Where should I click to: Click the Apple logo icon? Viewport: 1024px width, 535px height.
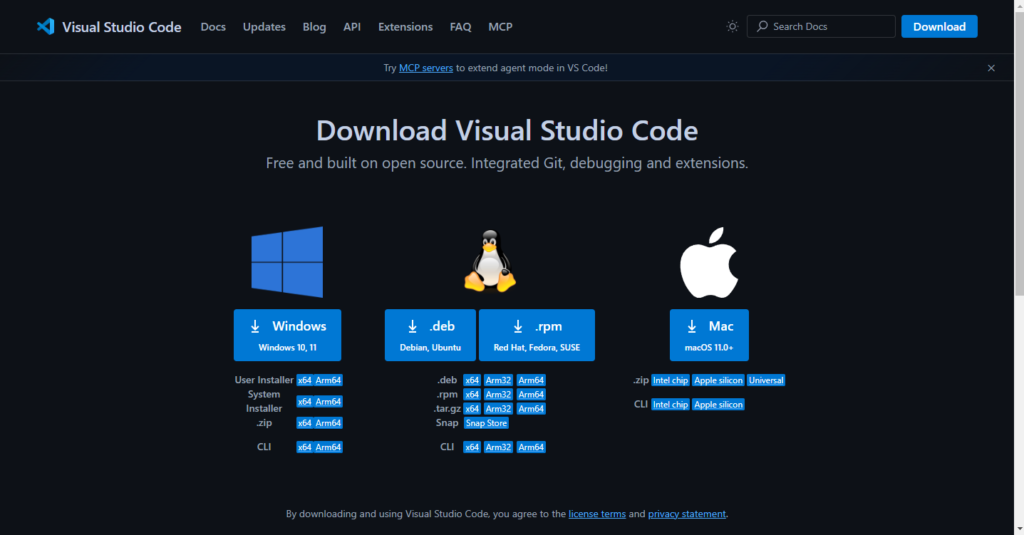[708, 262]
